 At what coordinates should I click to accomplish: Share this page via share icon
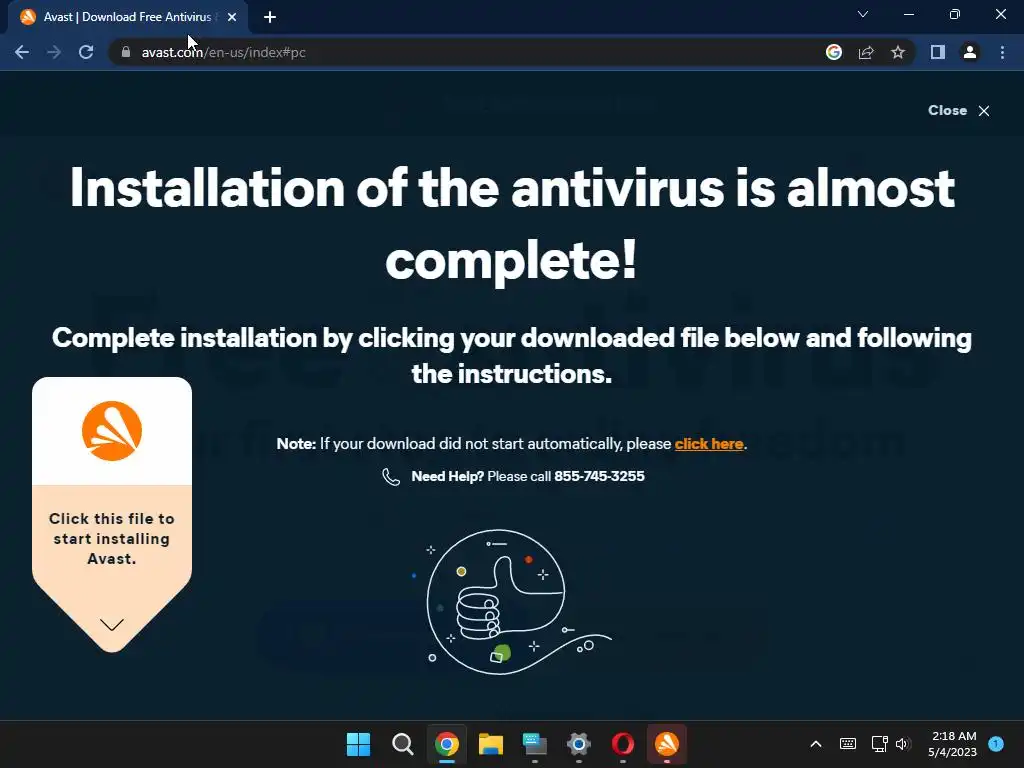tap(866, 52)
